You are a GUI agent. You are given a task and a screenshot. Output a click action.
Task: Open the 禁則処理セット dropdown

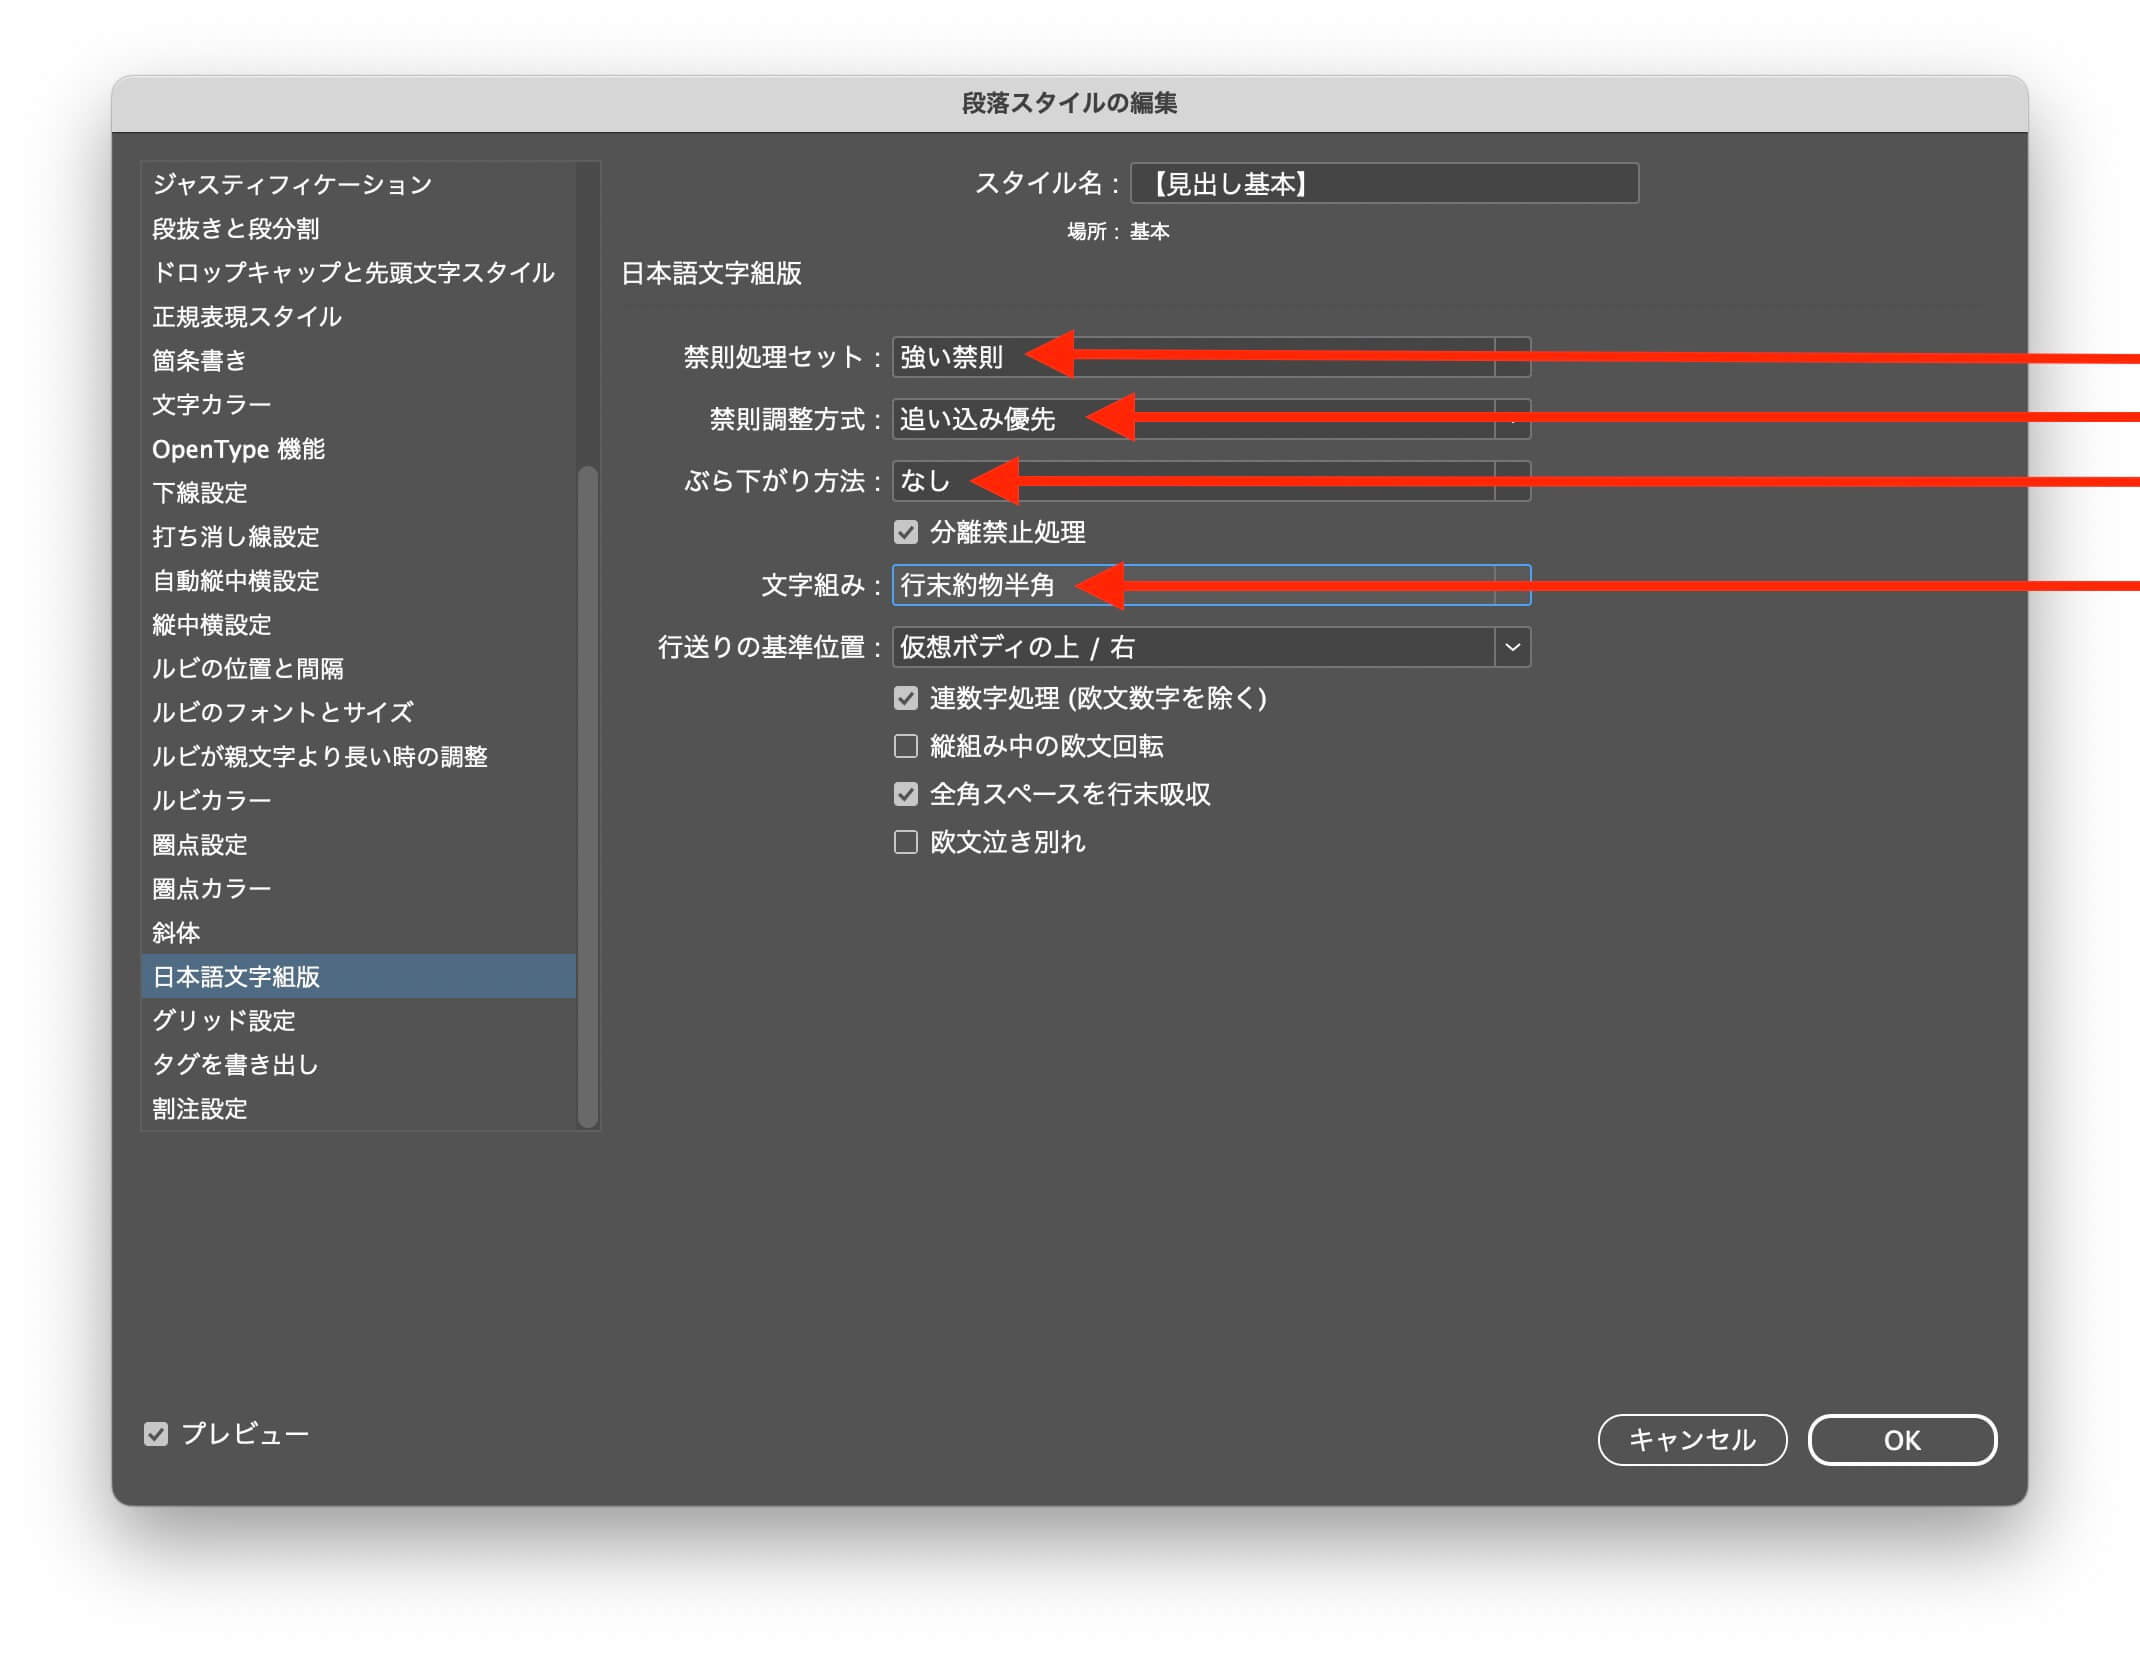pyautogui.click(x=1512, y=357)
